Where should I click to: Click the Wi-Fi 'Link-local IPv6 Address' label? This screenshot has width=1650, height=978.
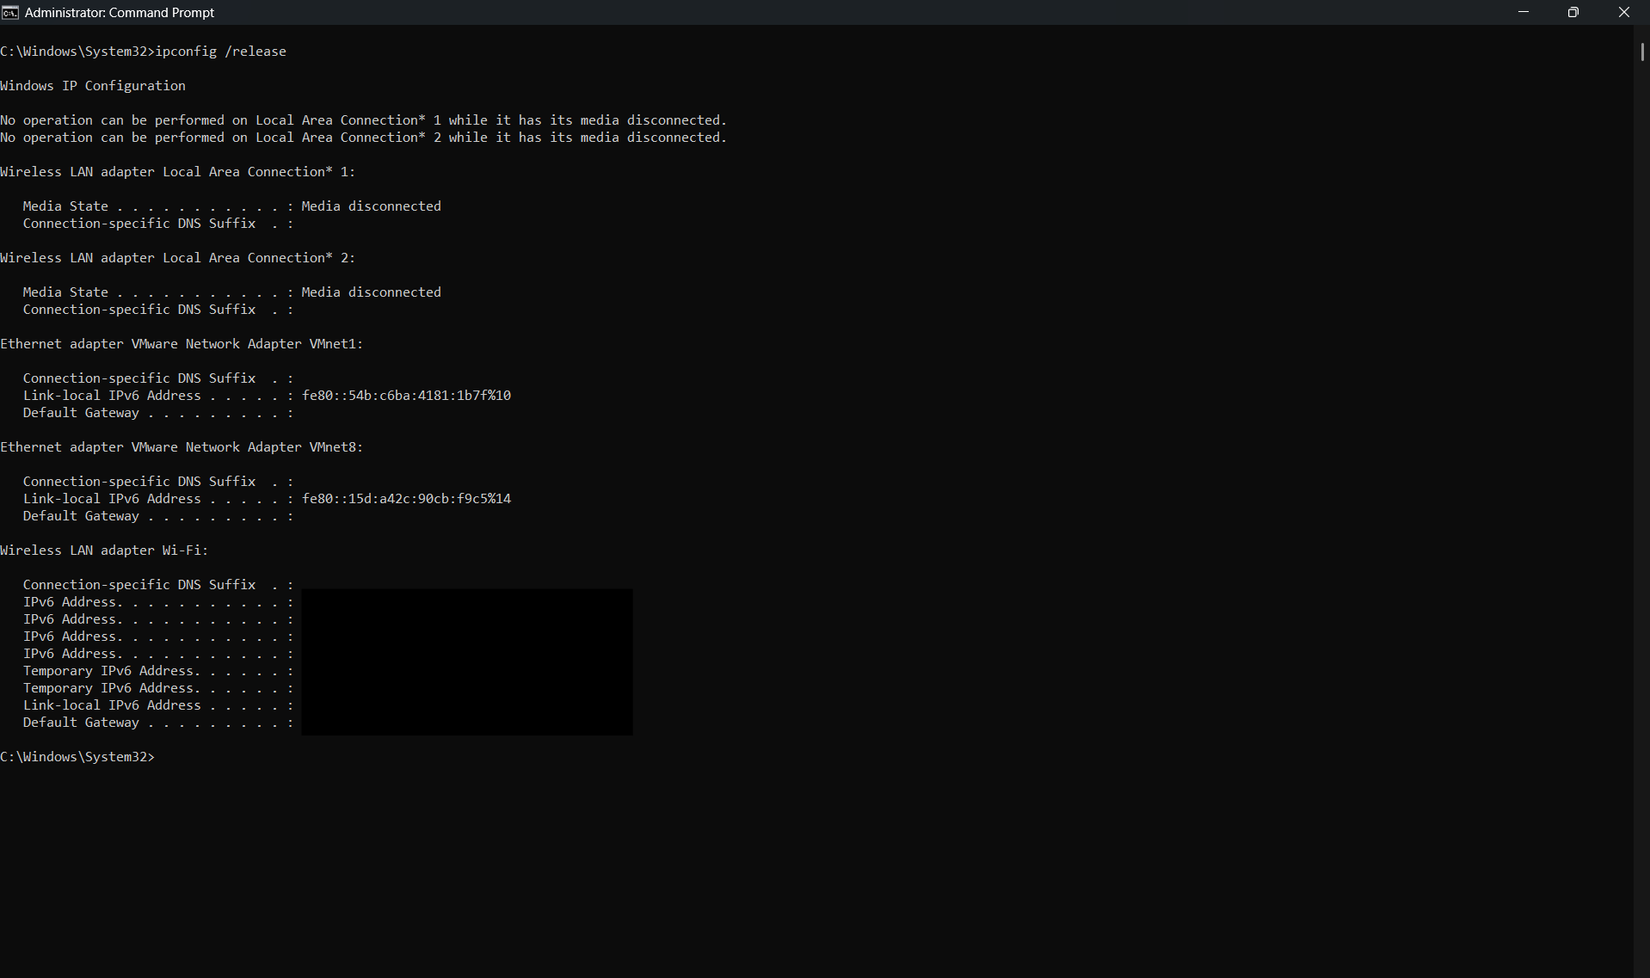(x=112, y=706)
